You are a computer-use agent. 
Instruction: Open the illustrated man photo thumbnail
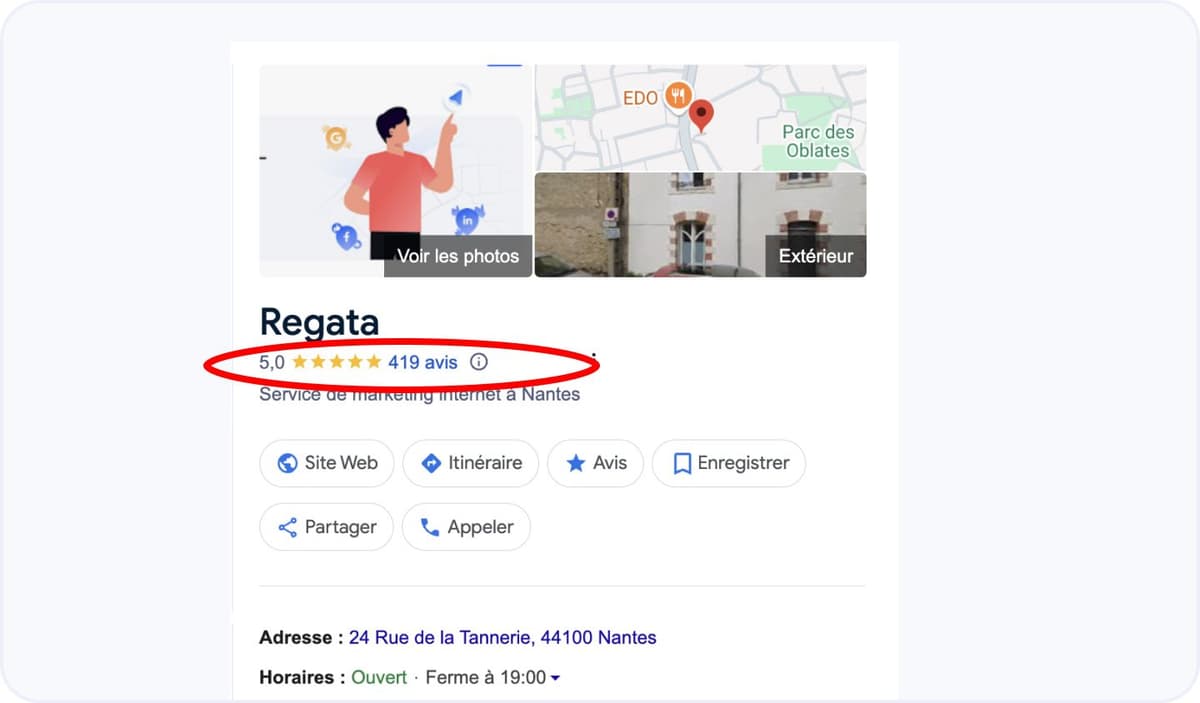tap(395, 170)
